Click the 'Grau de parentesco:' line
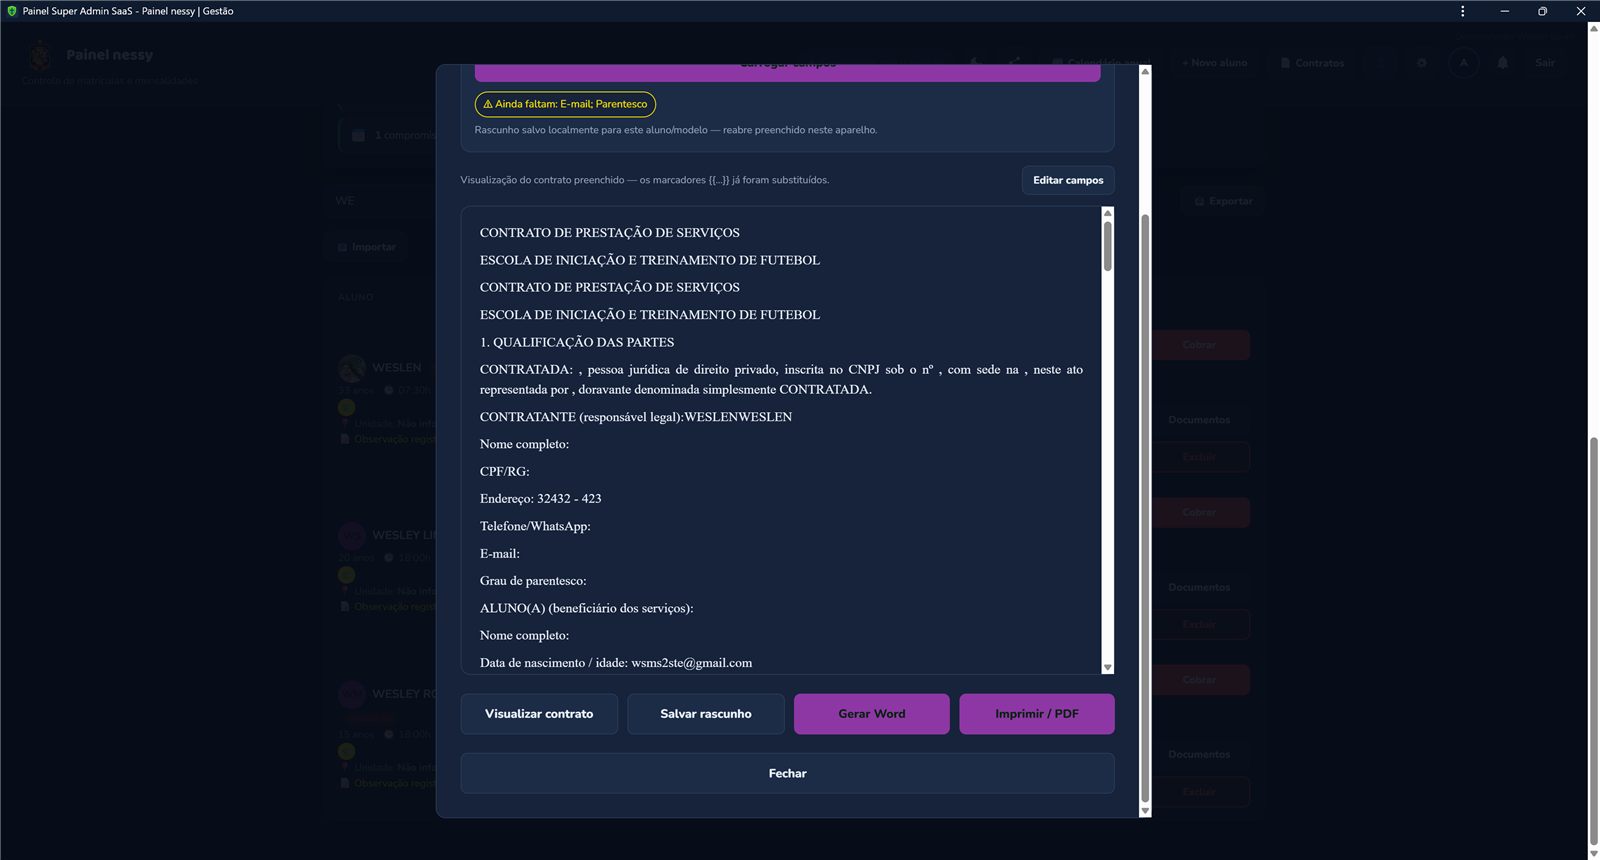This screenshot has height=860, width=1600. click(x=533, y=581)
